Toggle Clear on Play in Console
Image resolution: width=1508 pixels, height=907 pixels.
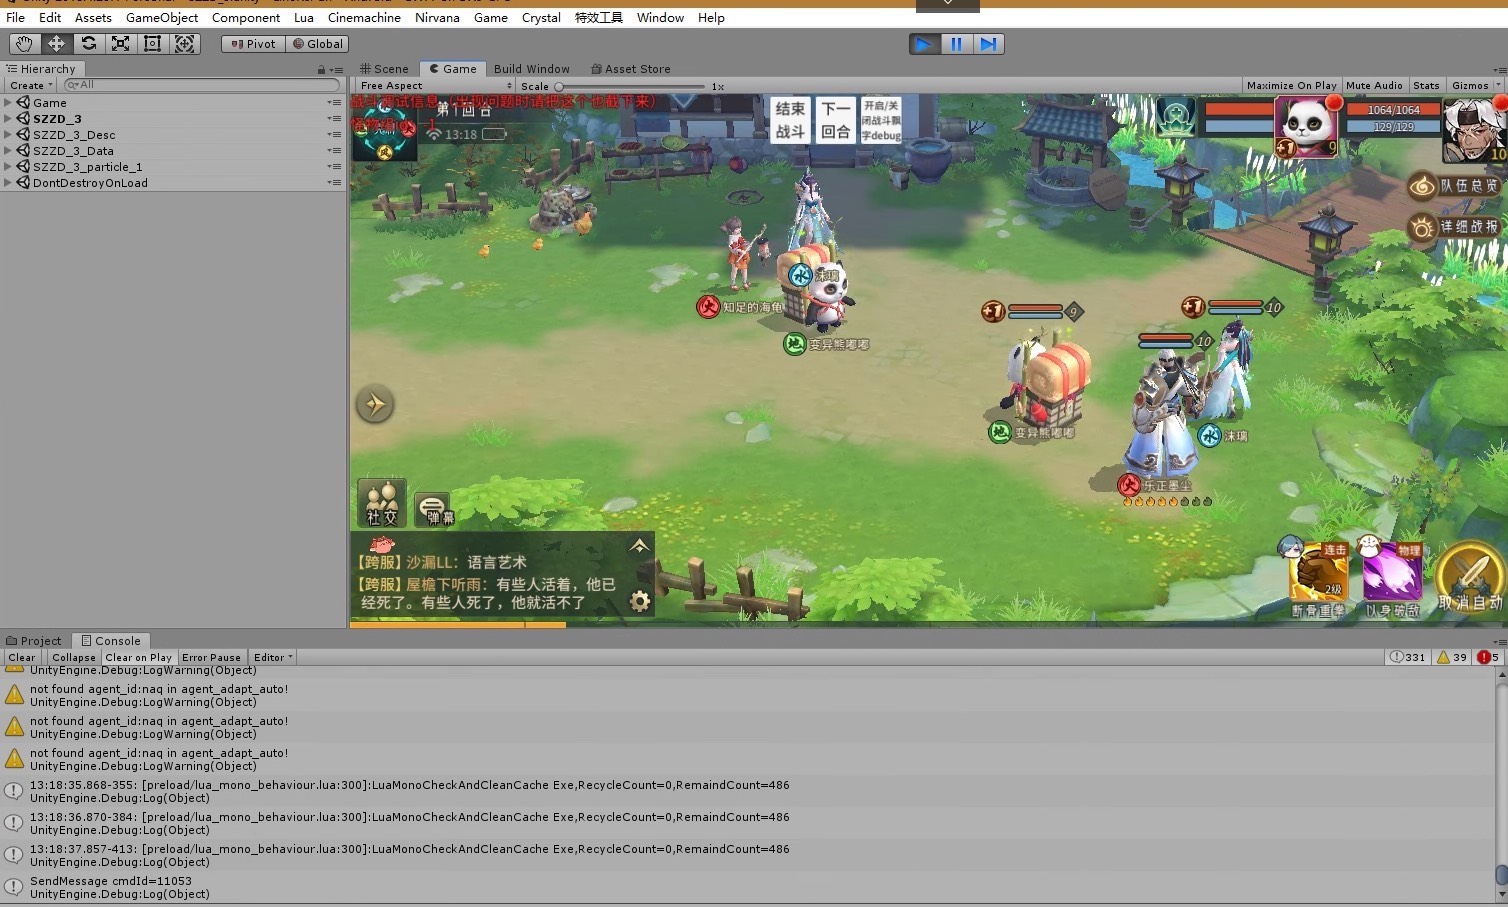point(138,658)
